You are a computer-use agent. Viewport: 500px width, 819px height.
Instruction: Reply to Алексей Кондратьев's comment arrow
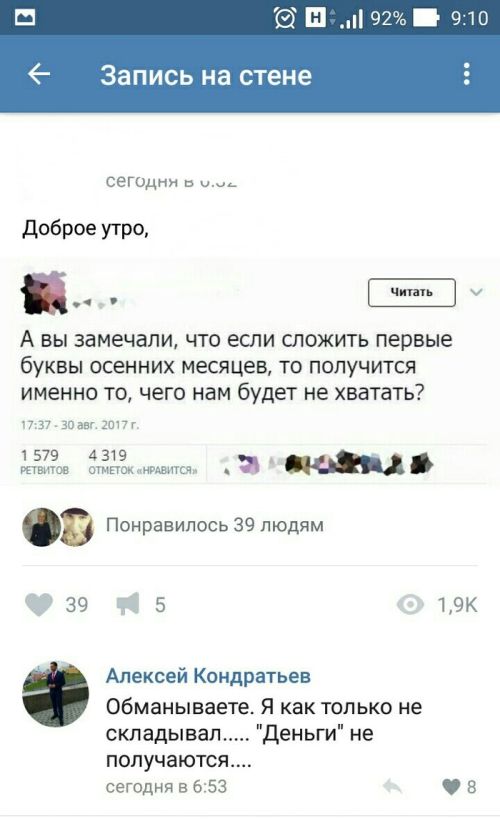392,786
